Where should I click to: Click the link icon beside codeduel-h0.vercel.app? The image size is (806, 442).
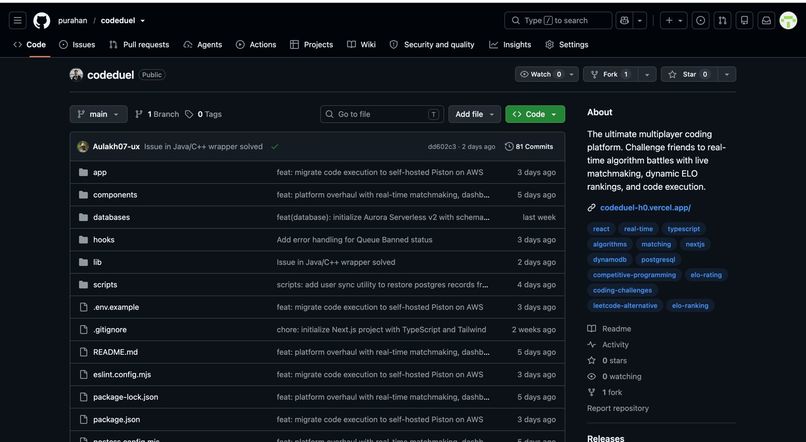592,208
